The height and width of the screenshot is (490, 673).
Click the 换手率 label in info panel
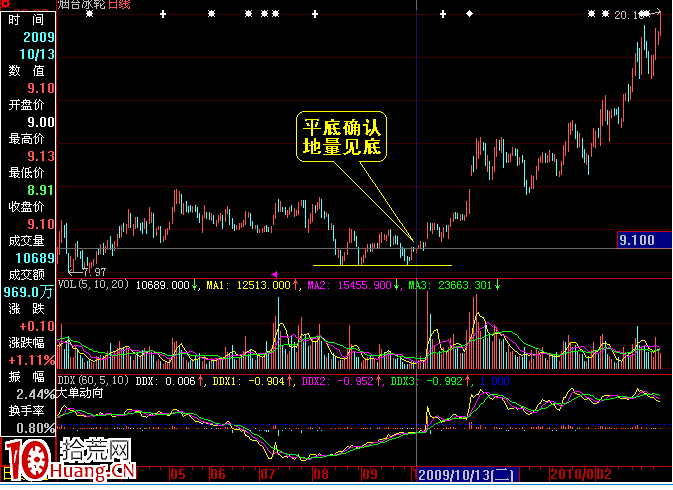26,411
